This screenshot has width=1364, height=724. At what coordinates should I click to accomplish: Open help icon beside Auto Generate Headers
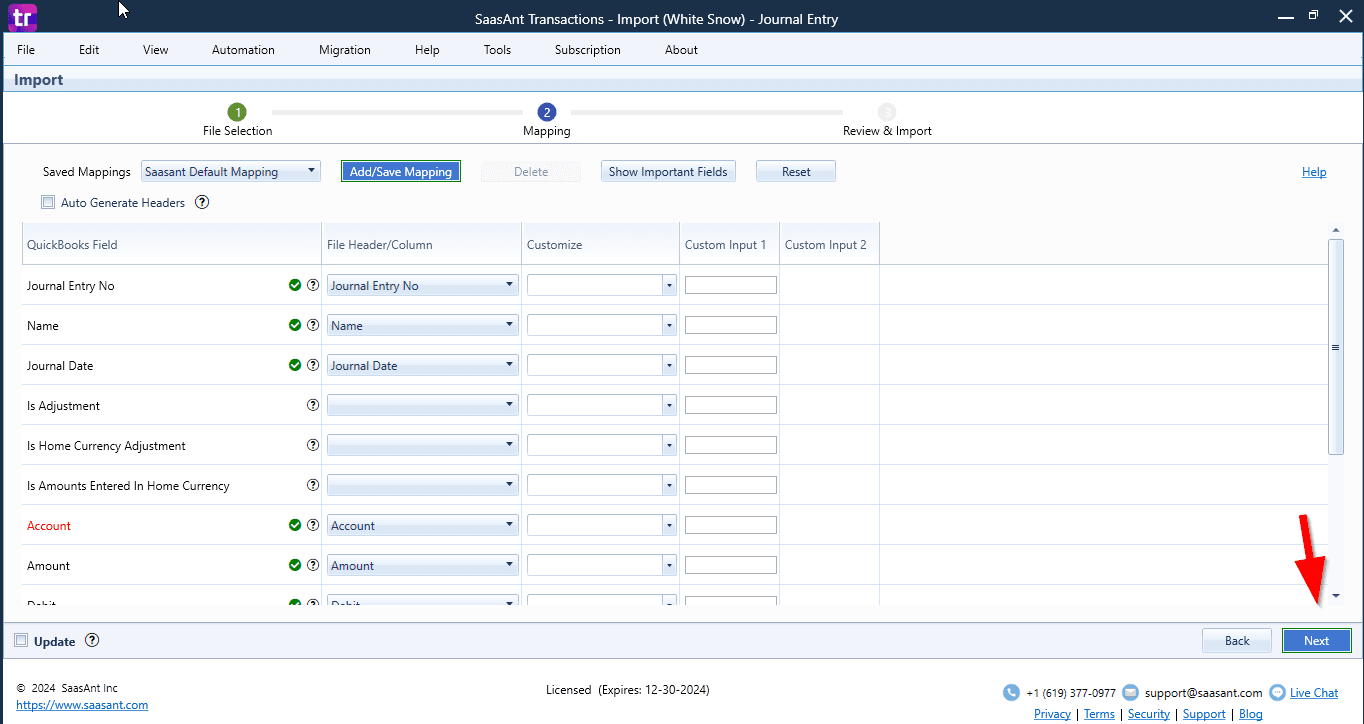point(202,202)
